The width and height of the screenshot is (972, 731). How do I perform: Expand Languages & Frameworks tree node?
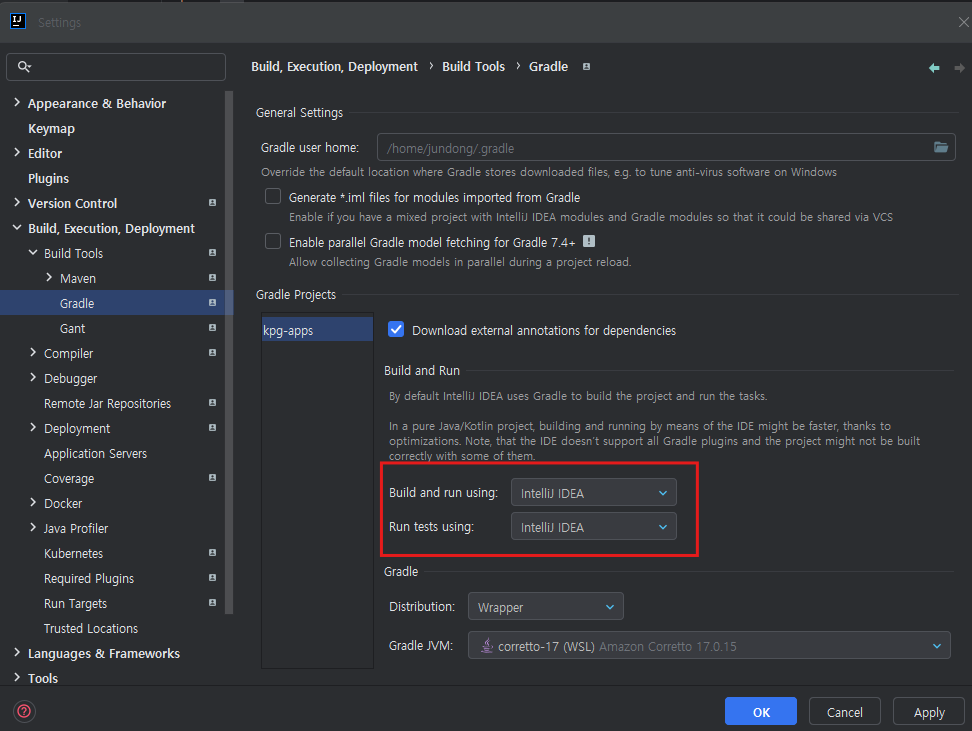click(x=17, y=652)
